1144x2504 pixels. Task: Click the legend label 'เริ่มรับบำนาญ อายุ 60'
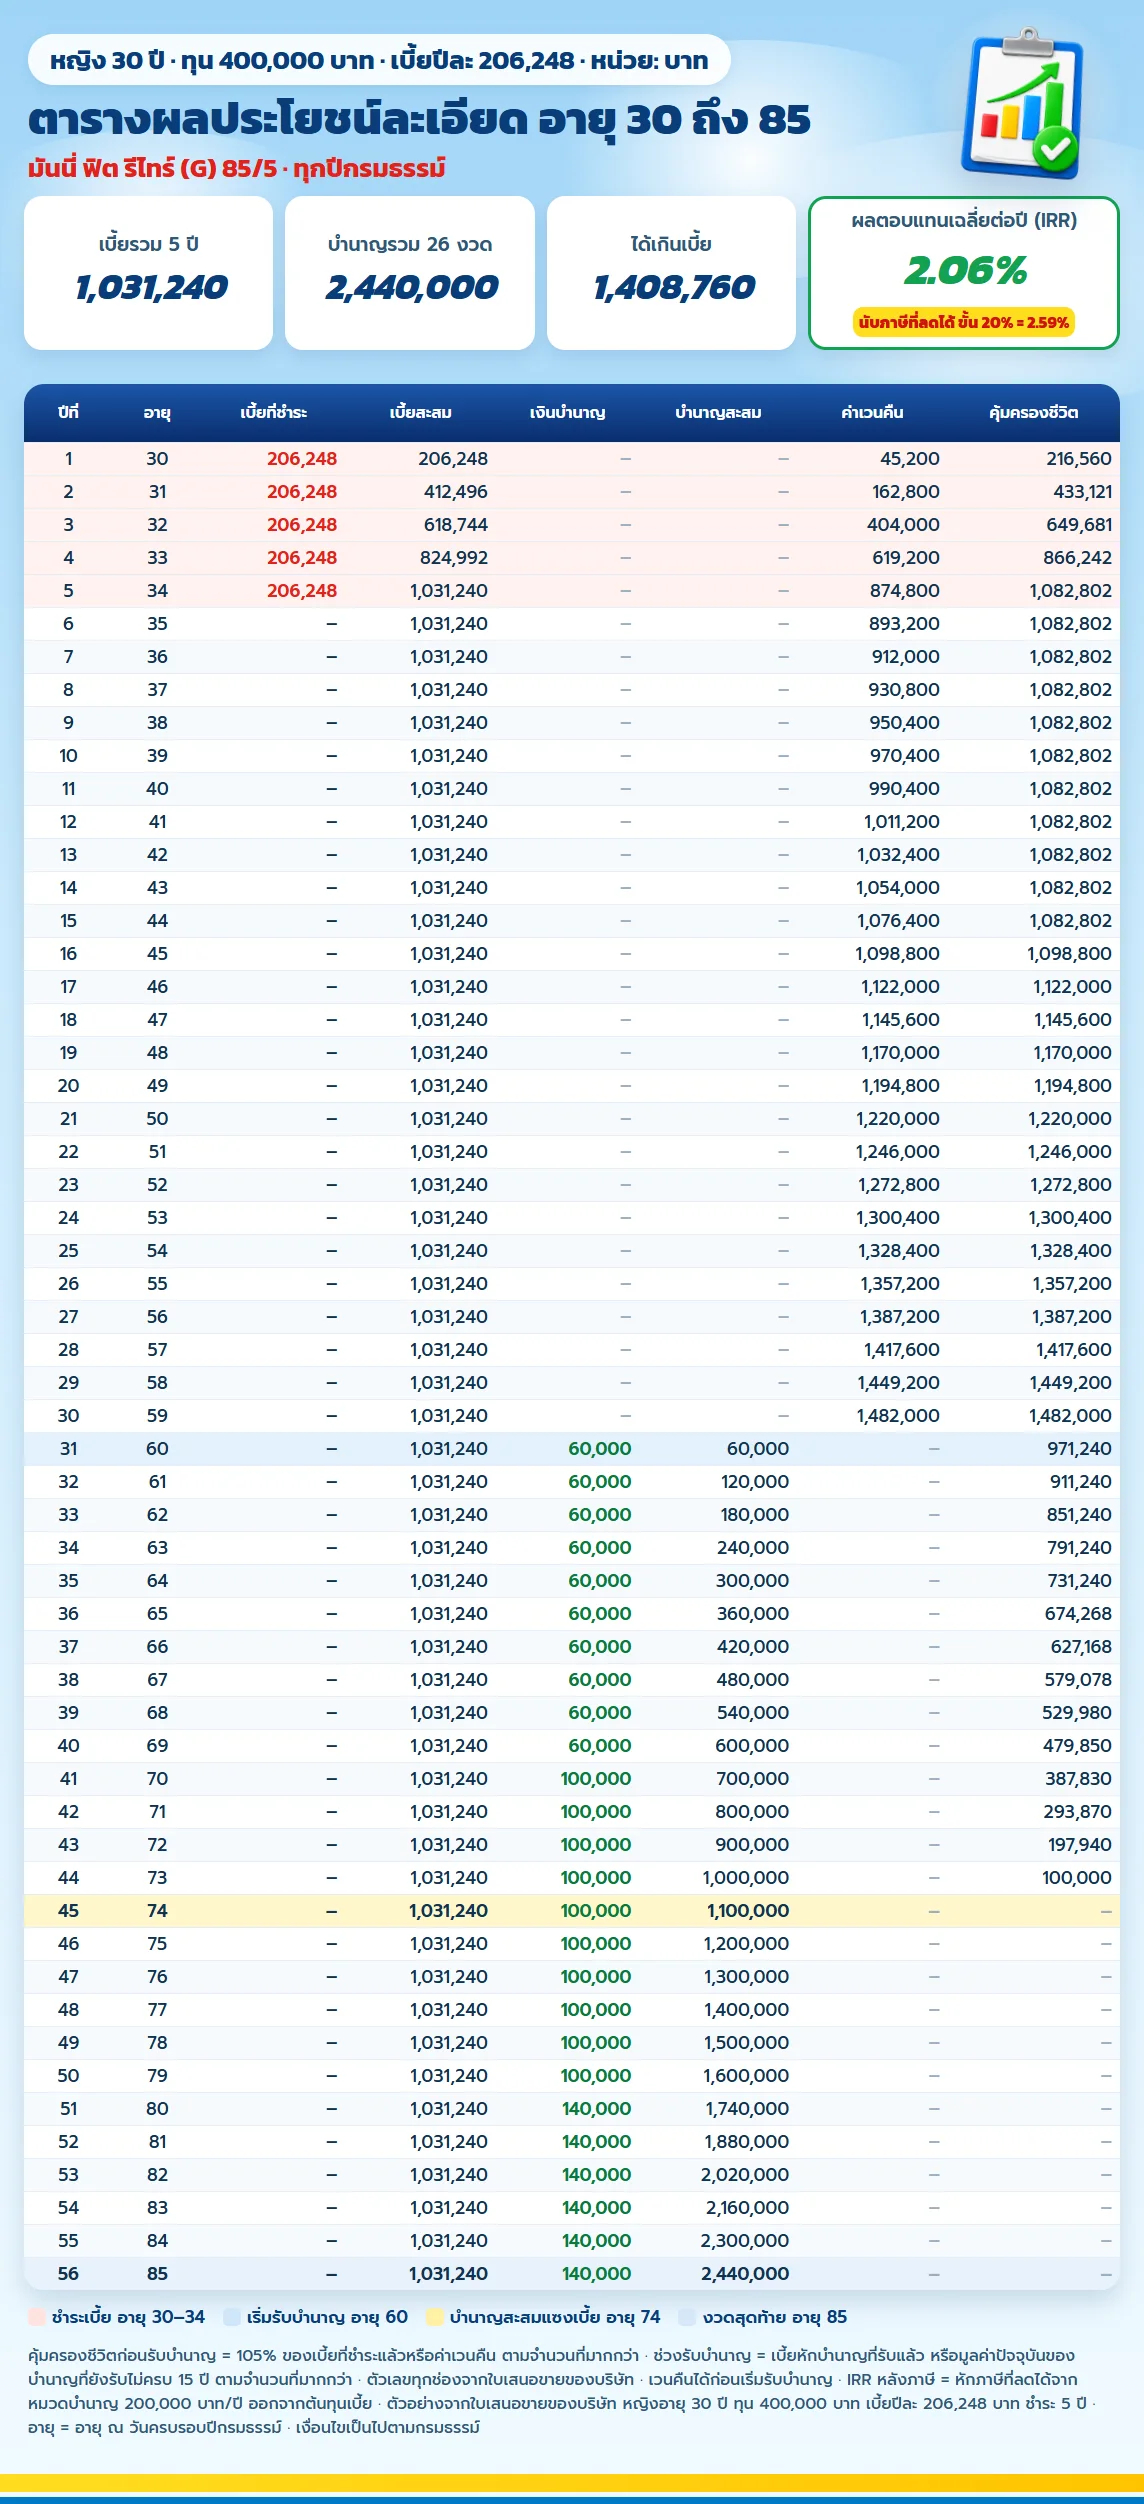coord(328,2317)
